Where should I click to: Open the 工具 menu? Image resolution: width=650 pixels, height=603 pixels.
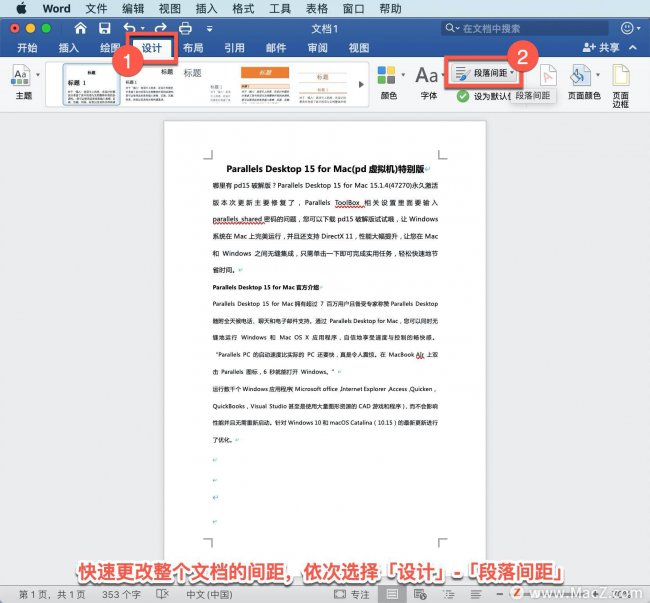point(280,8)
